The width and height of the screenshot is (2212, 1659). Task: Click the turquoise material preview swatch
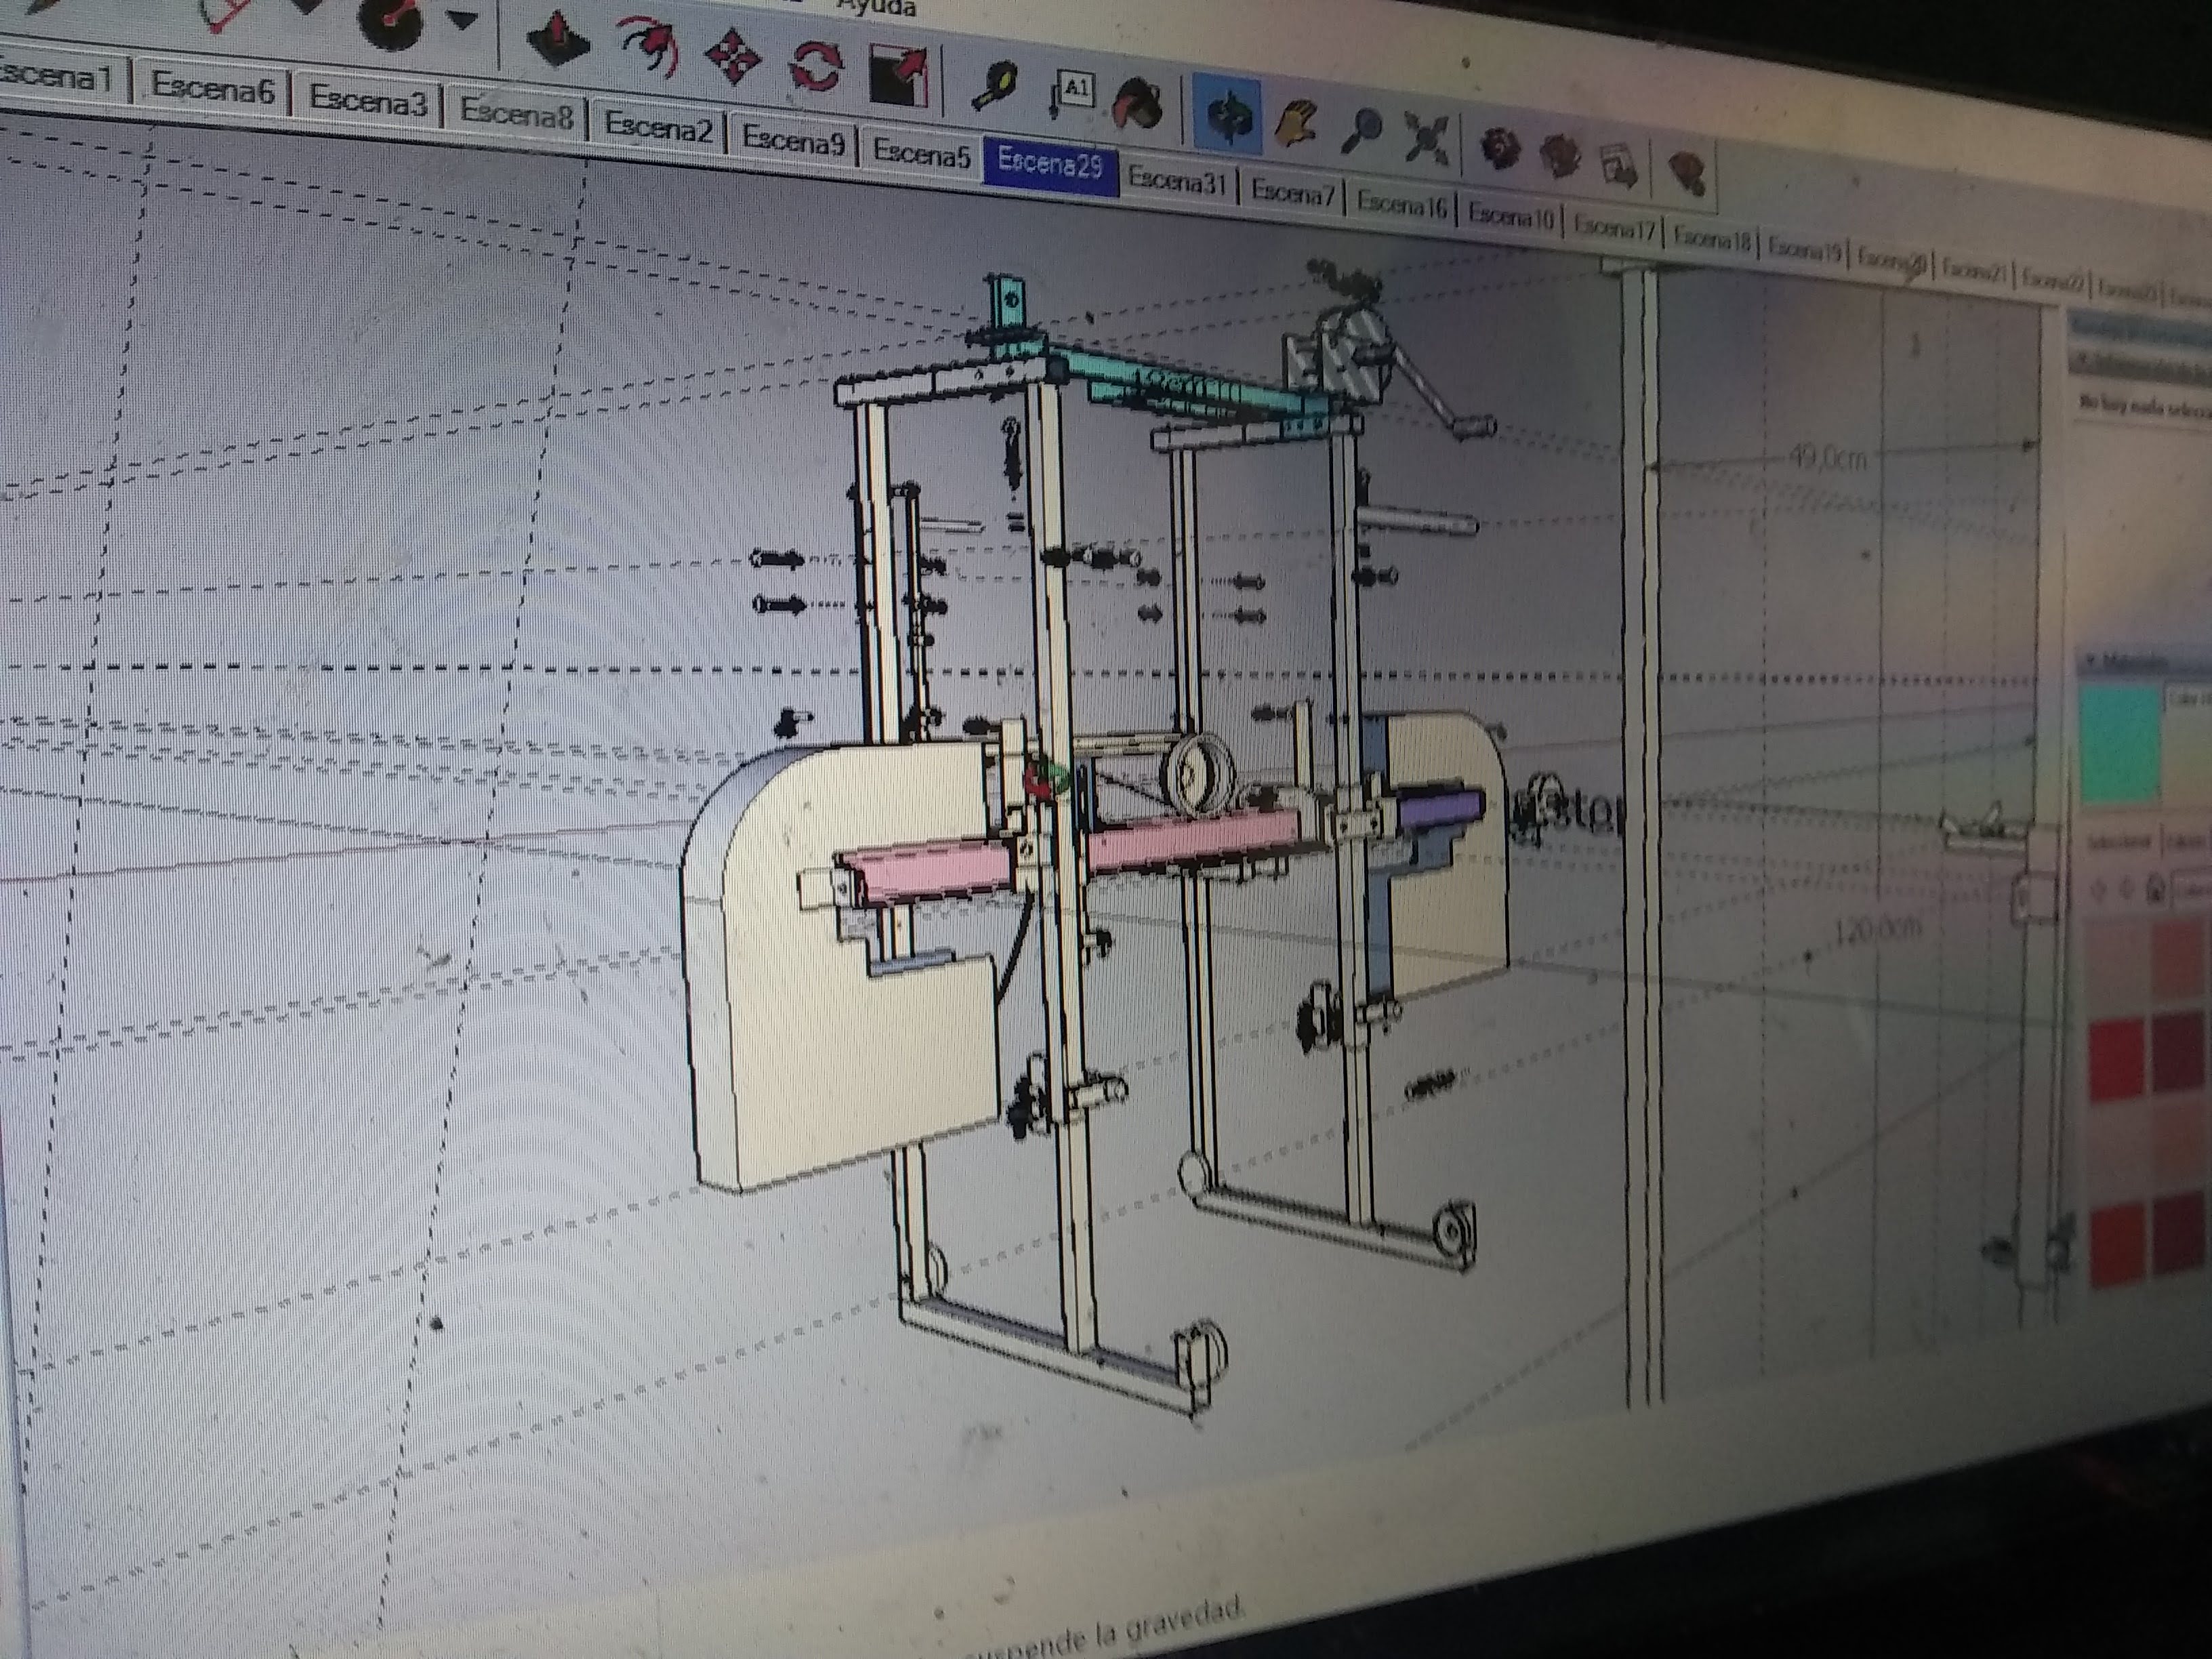2121,745
